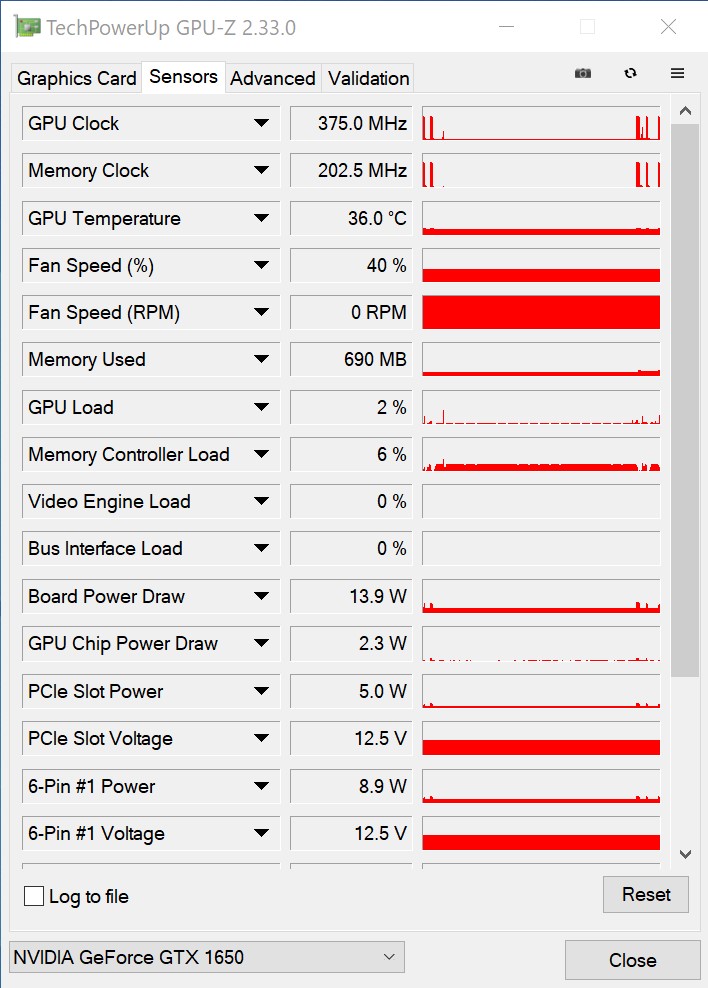Open the Advanced tab
Image resolution: width=708 pixels, height=988 pixels.
pos(272,78)
